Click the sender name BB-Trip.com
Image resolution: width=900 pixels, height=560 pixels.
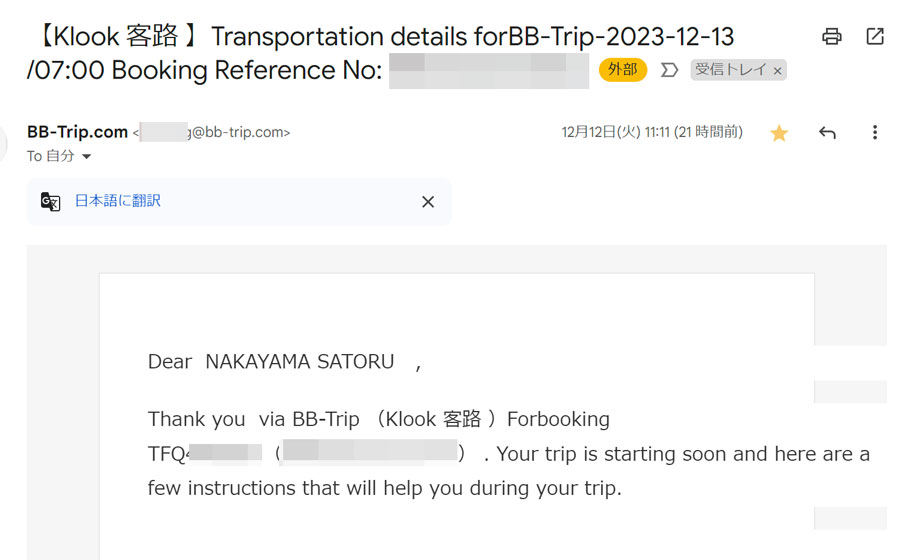pos(77,132)
